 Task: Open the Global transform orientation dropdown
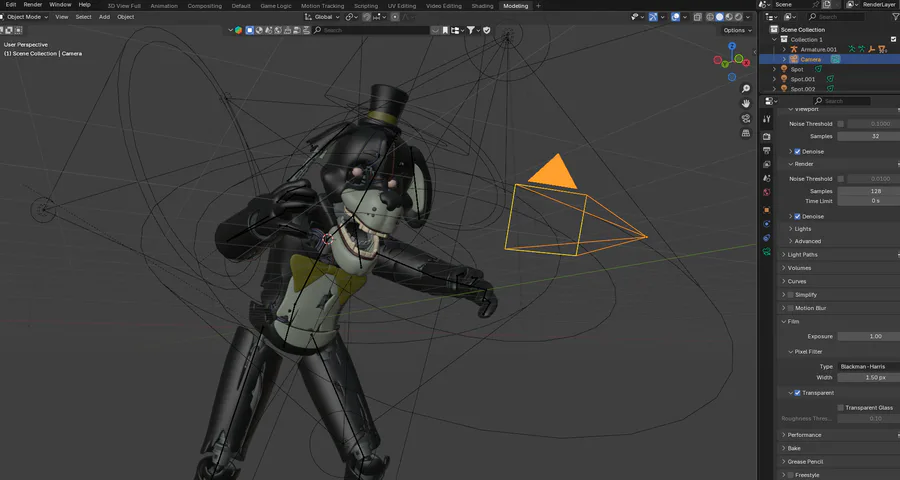pyautogui.click(x=323, y=17)
